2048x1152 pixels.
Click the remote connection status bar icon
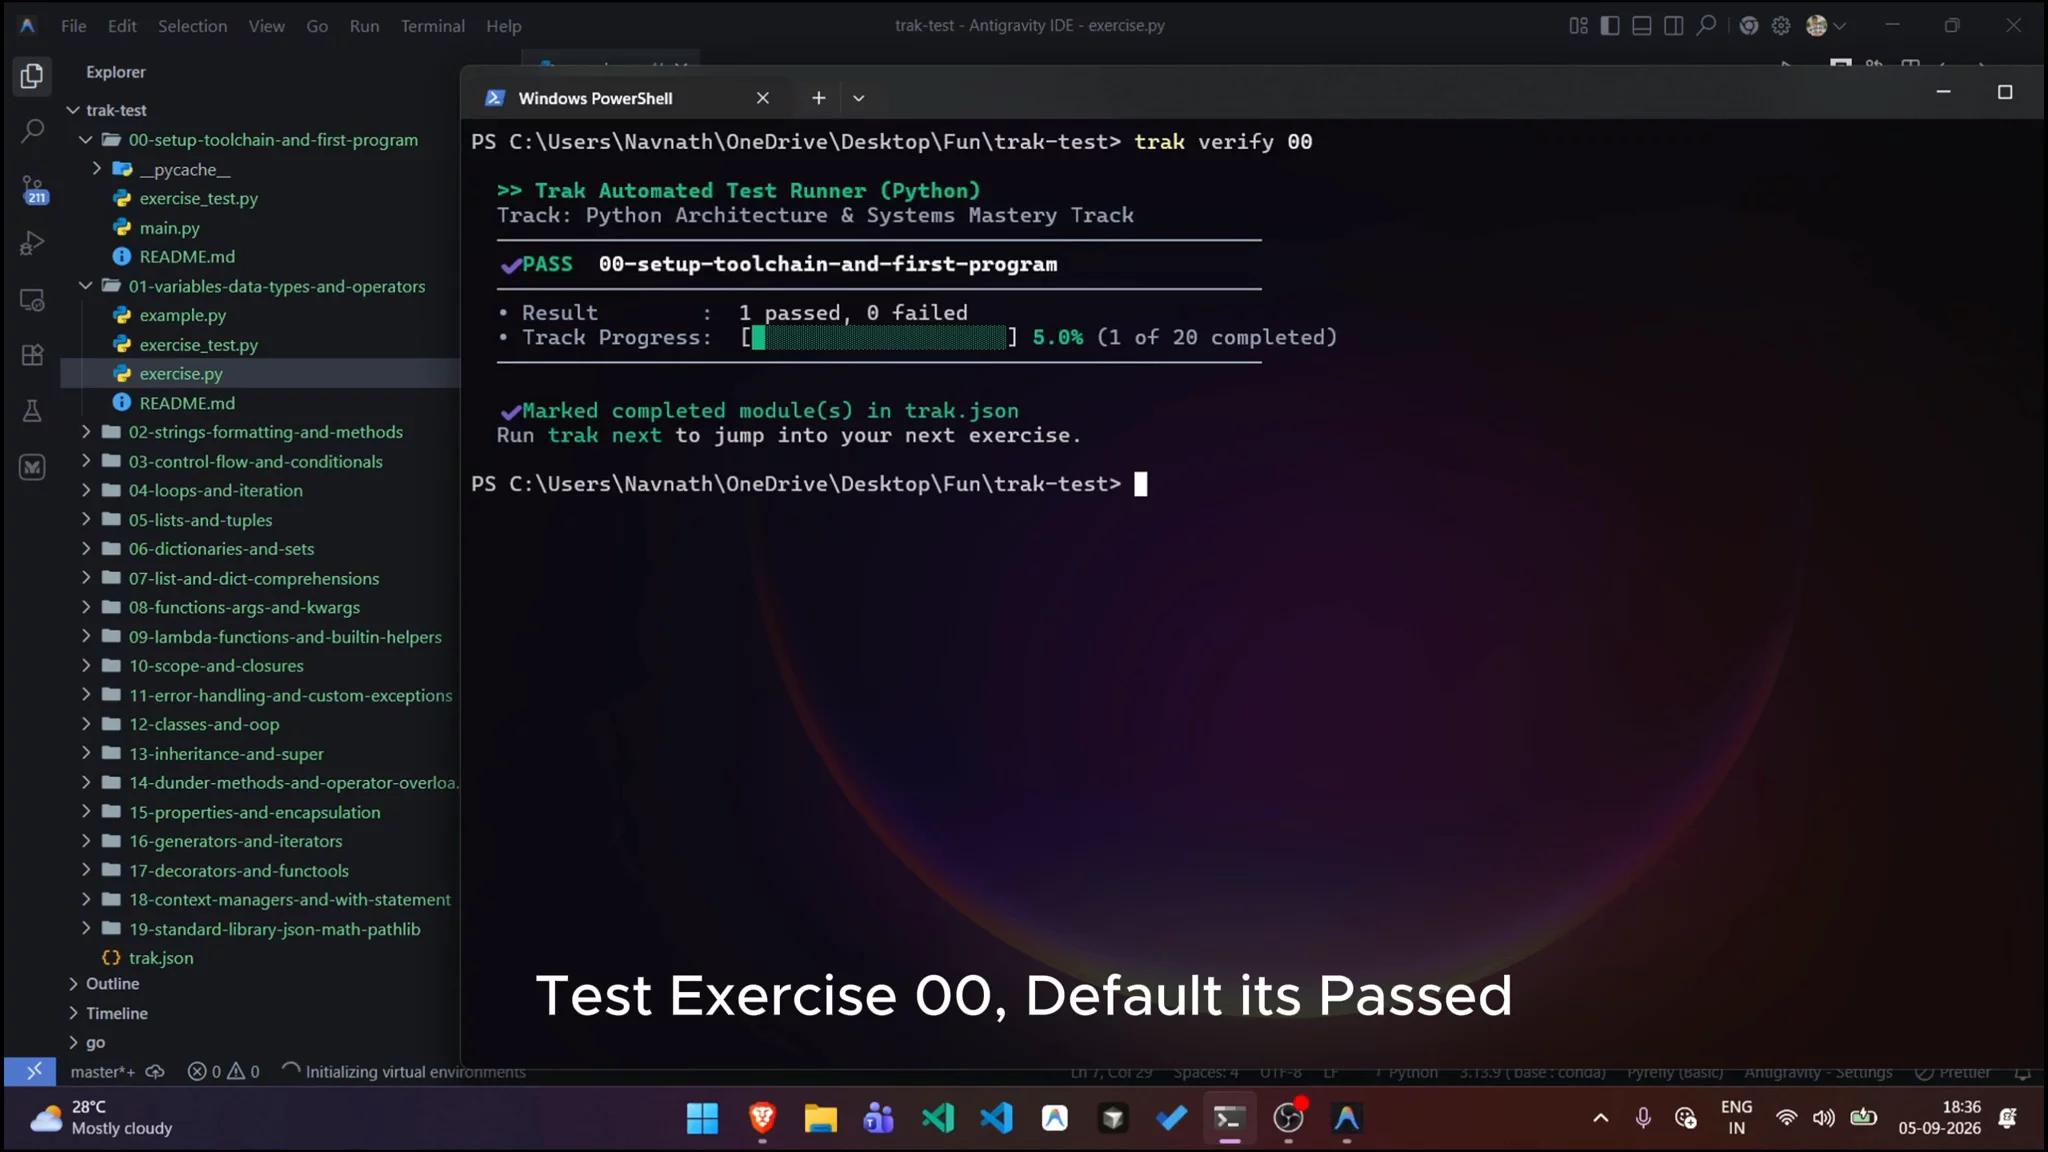coord(33,1071)
